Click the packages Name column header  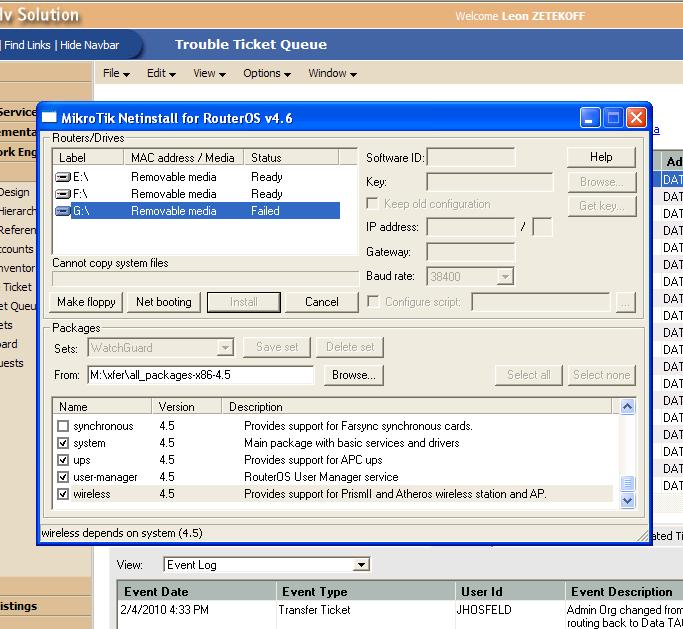click(102, 407)
